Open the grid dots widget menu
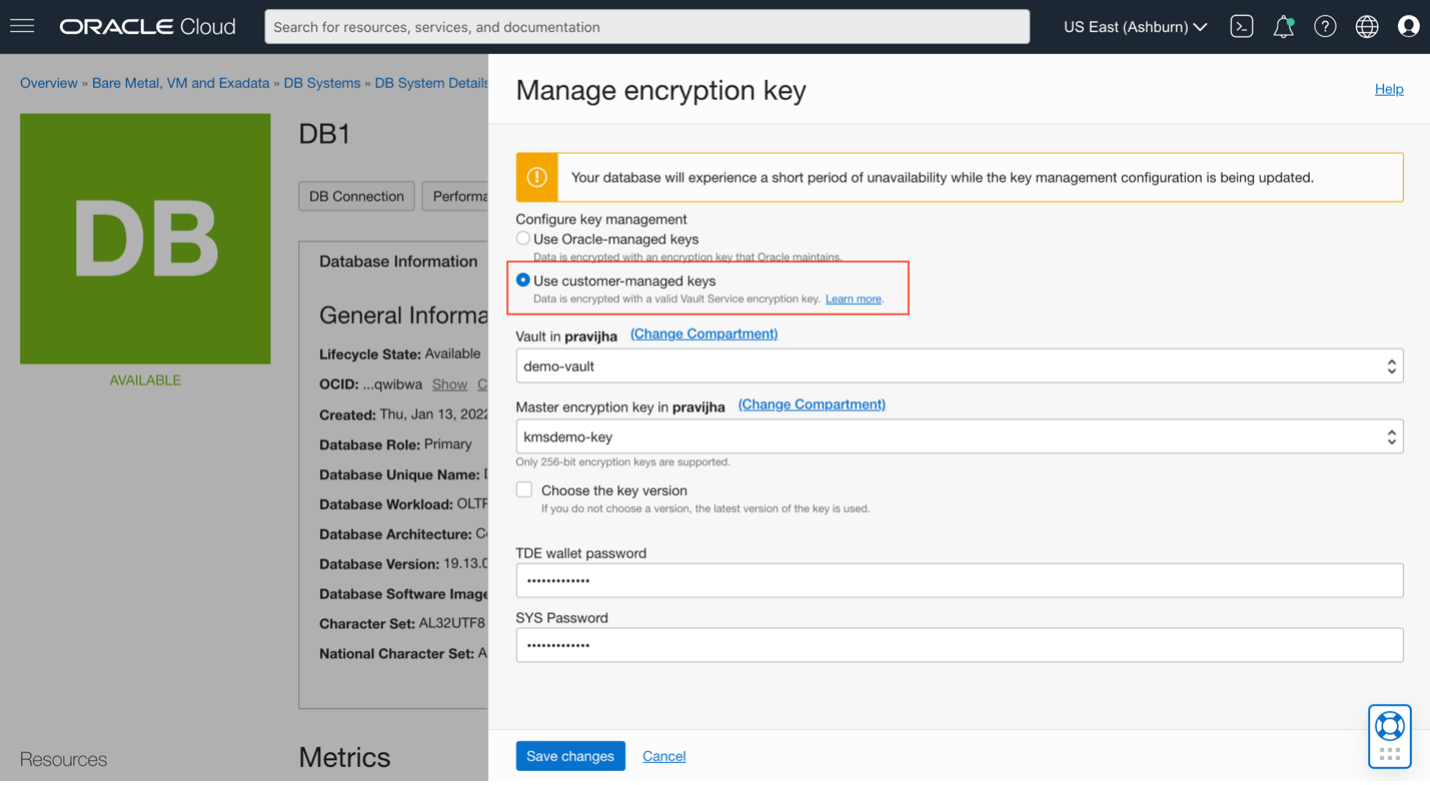 (x=1389, y=751)
